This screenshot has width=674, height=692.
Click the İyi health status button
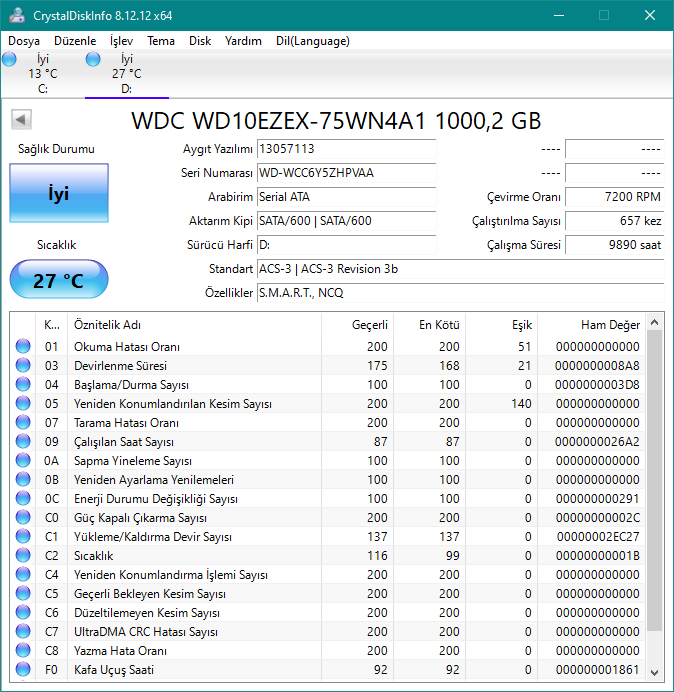coord(59,193)
